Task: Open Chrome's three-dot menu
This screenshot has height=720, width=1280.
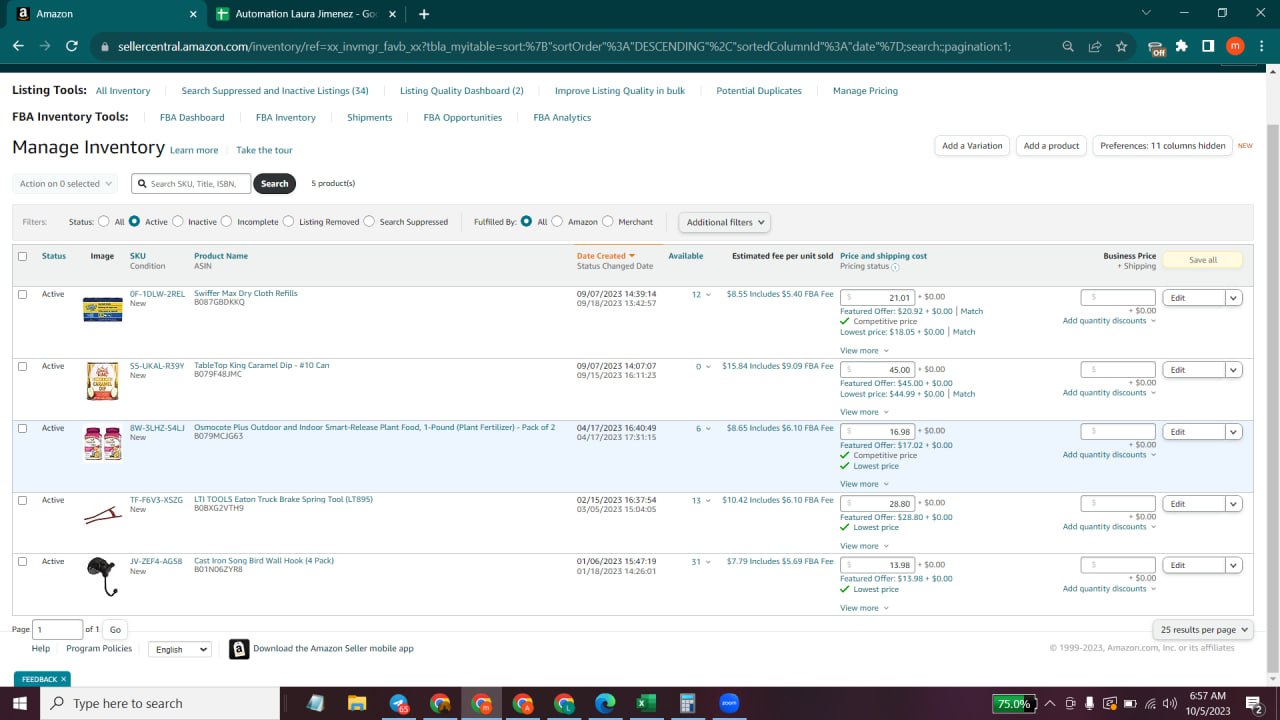Action: (1260, 46)
